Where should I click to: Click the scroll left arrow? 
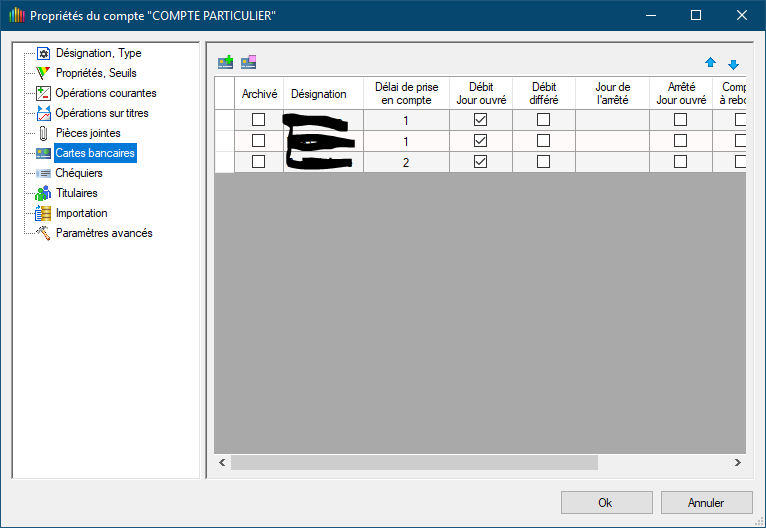(222, 463)
